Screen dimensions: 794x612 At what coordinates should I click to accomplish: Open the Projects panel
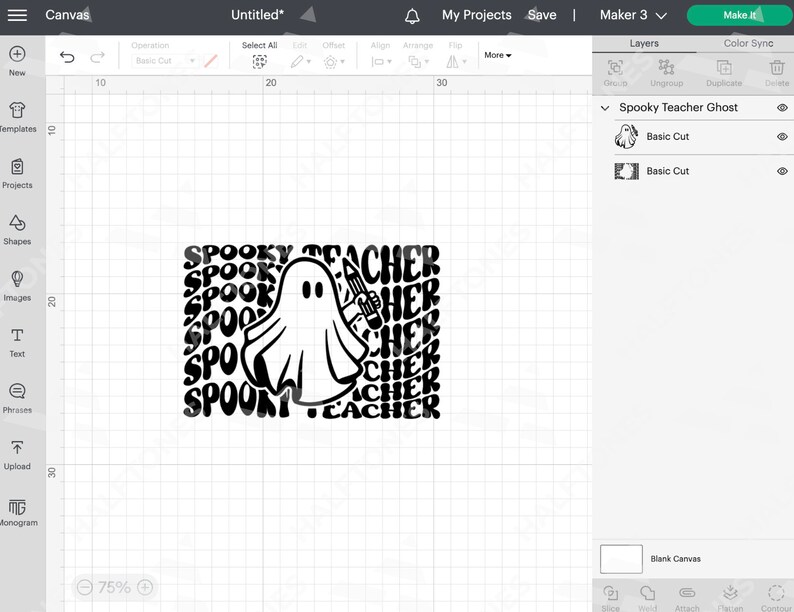(x=17, y=173)
